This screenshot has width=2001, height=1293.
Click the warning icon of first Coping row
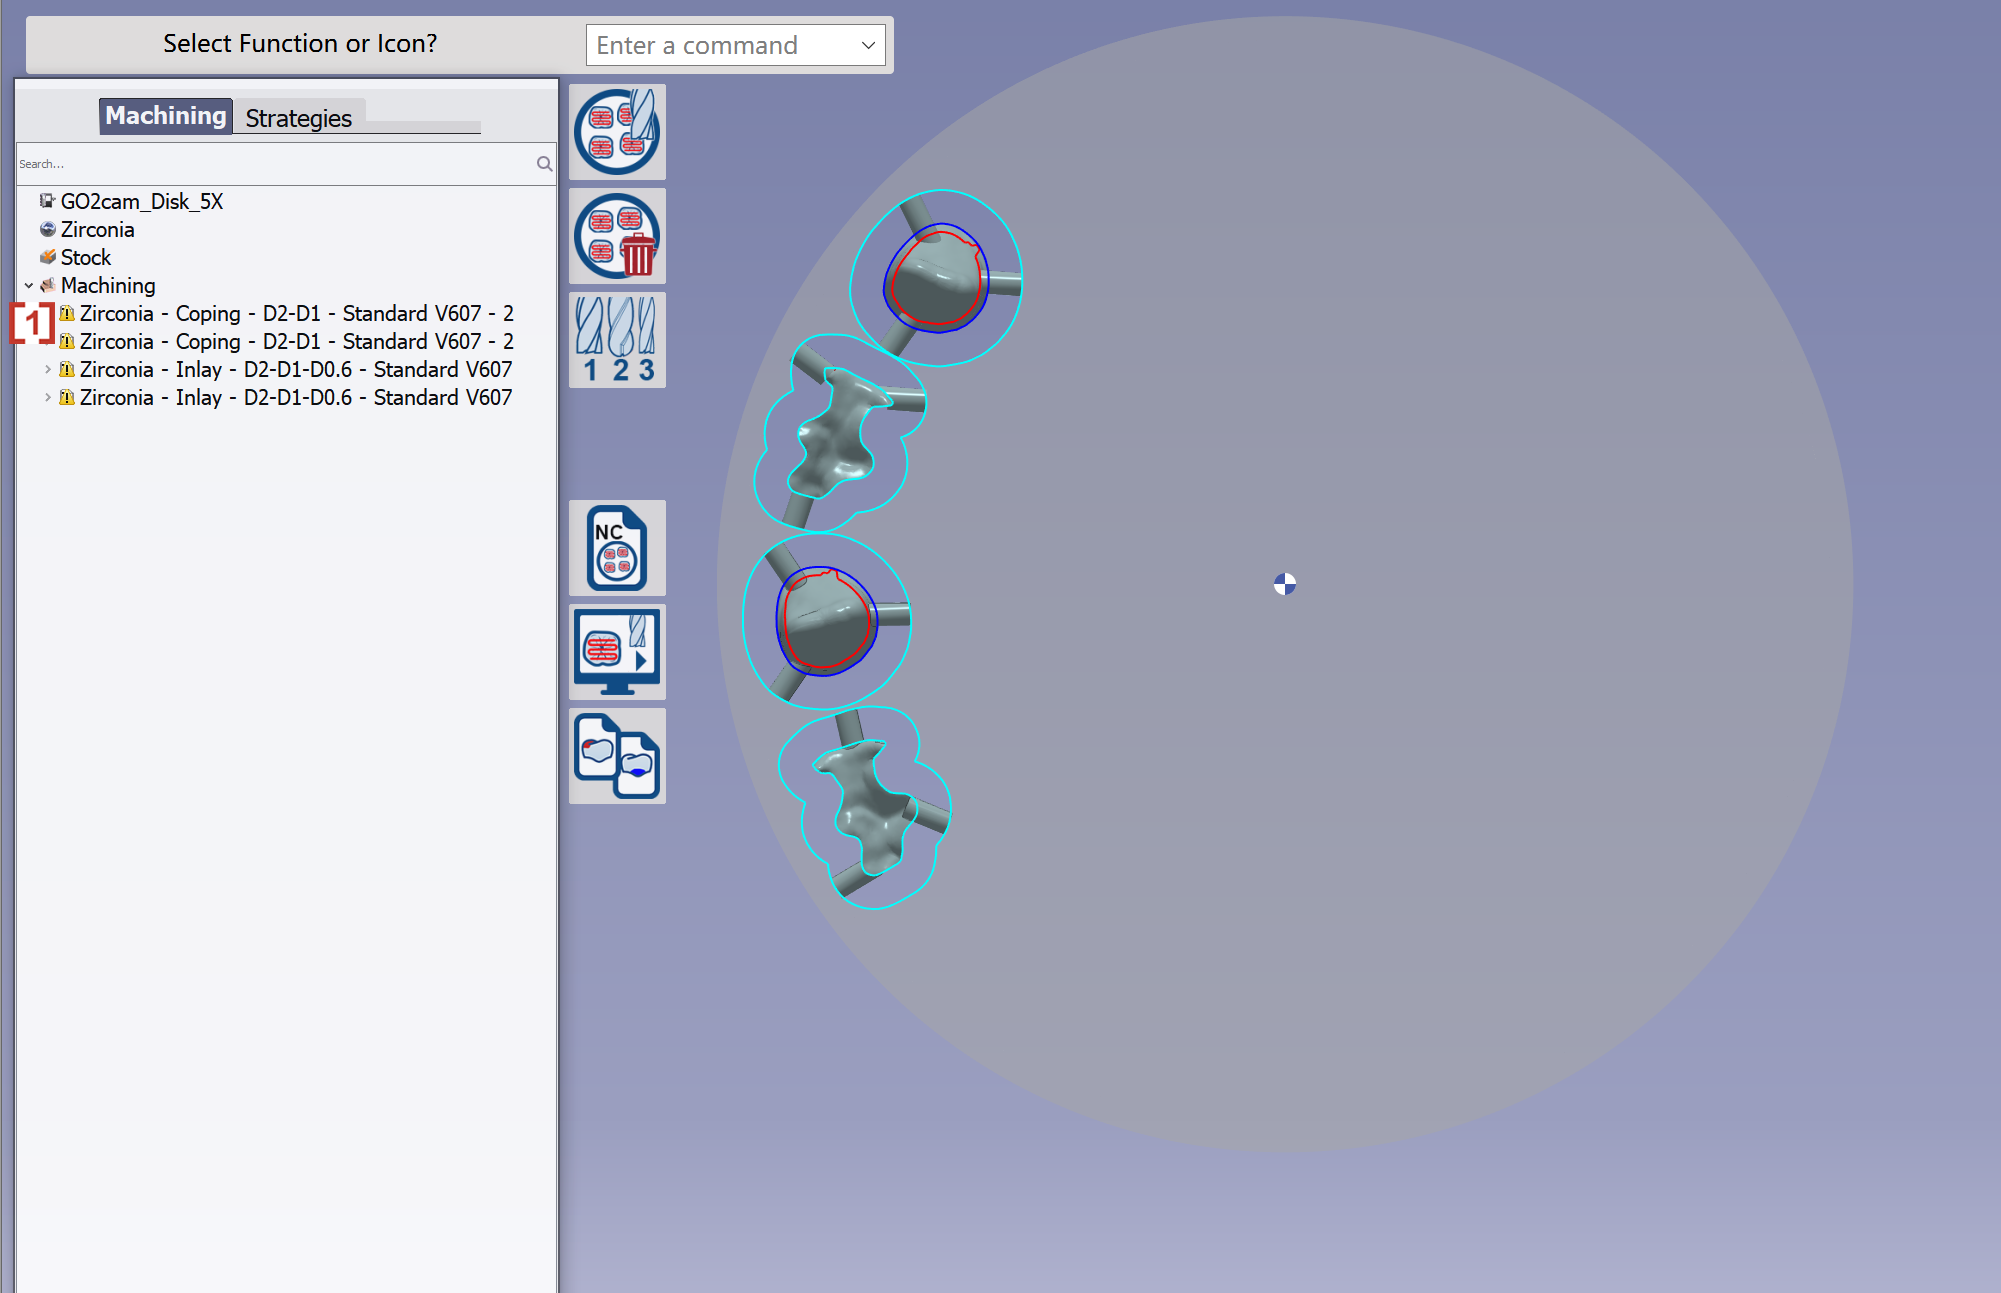click(x=67, y=313)
